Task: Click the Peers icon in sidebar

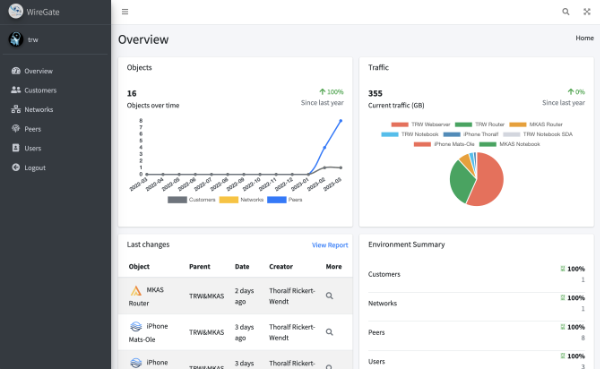Action: [16, 129]
